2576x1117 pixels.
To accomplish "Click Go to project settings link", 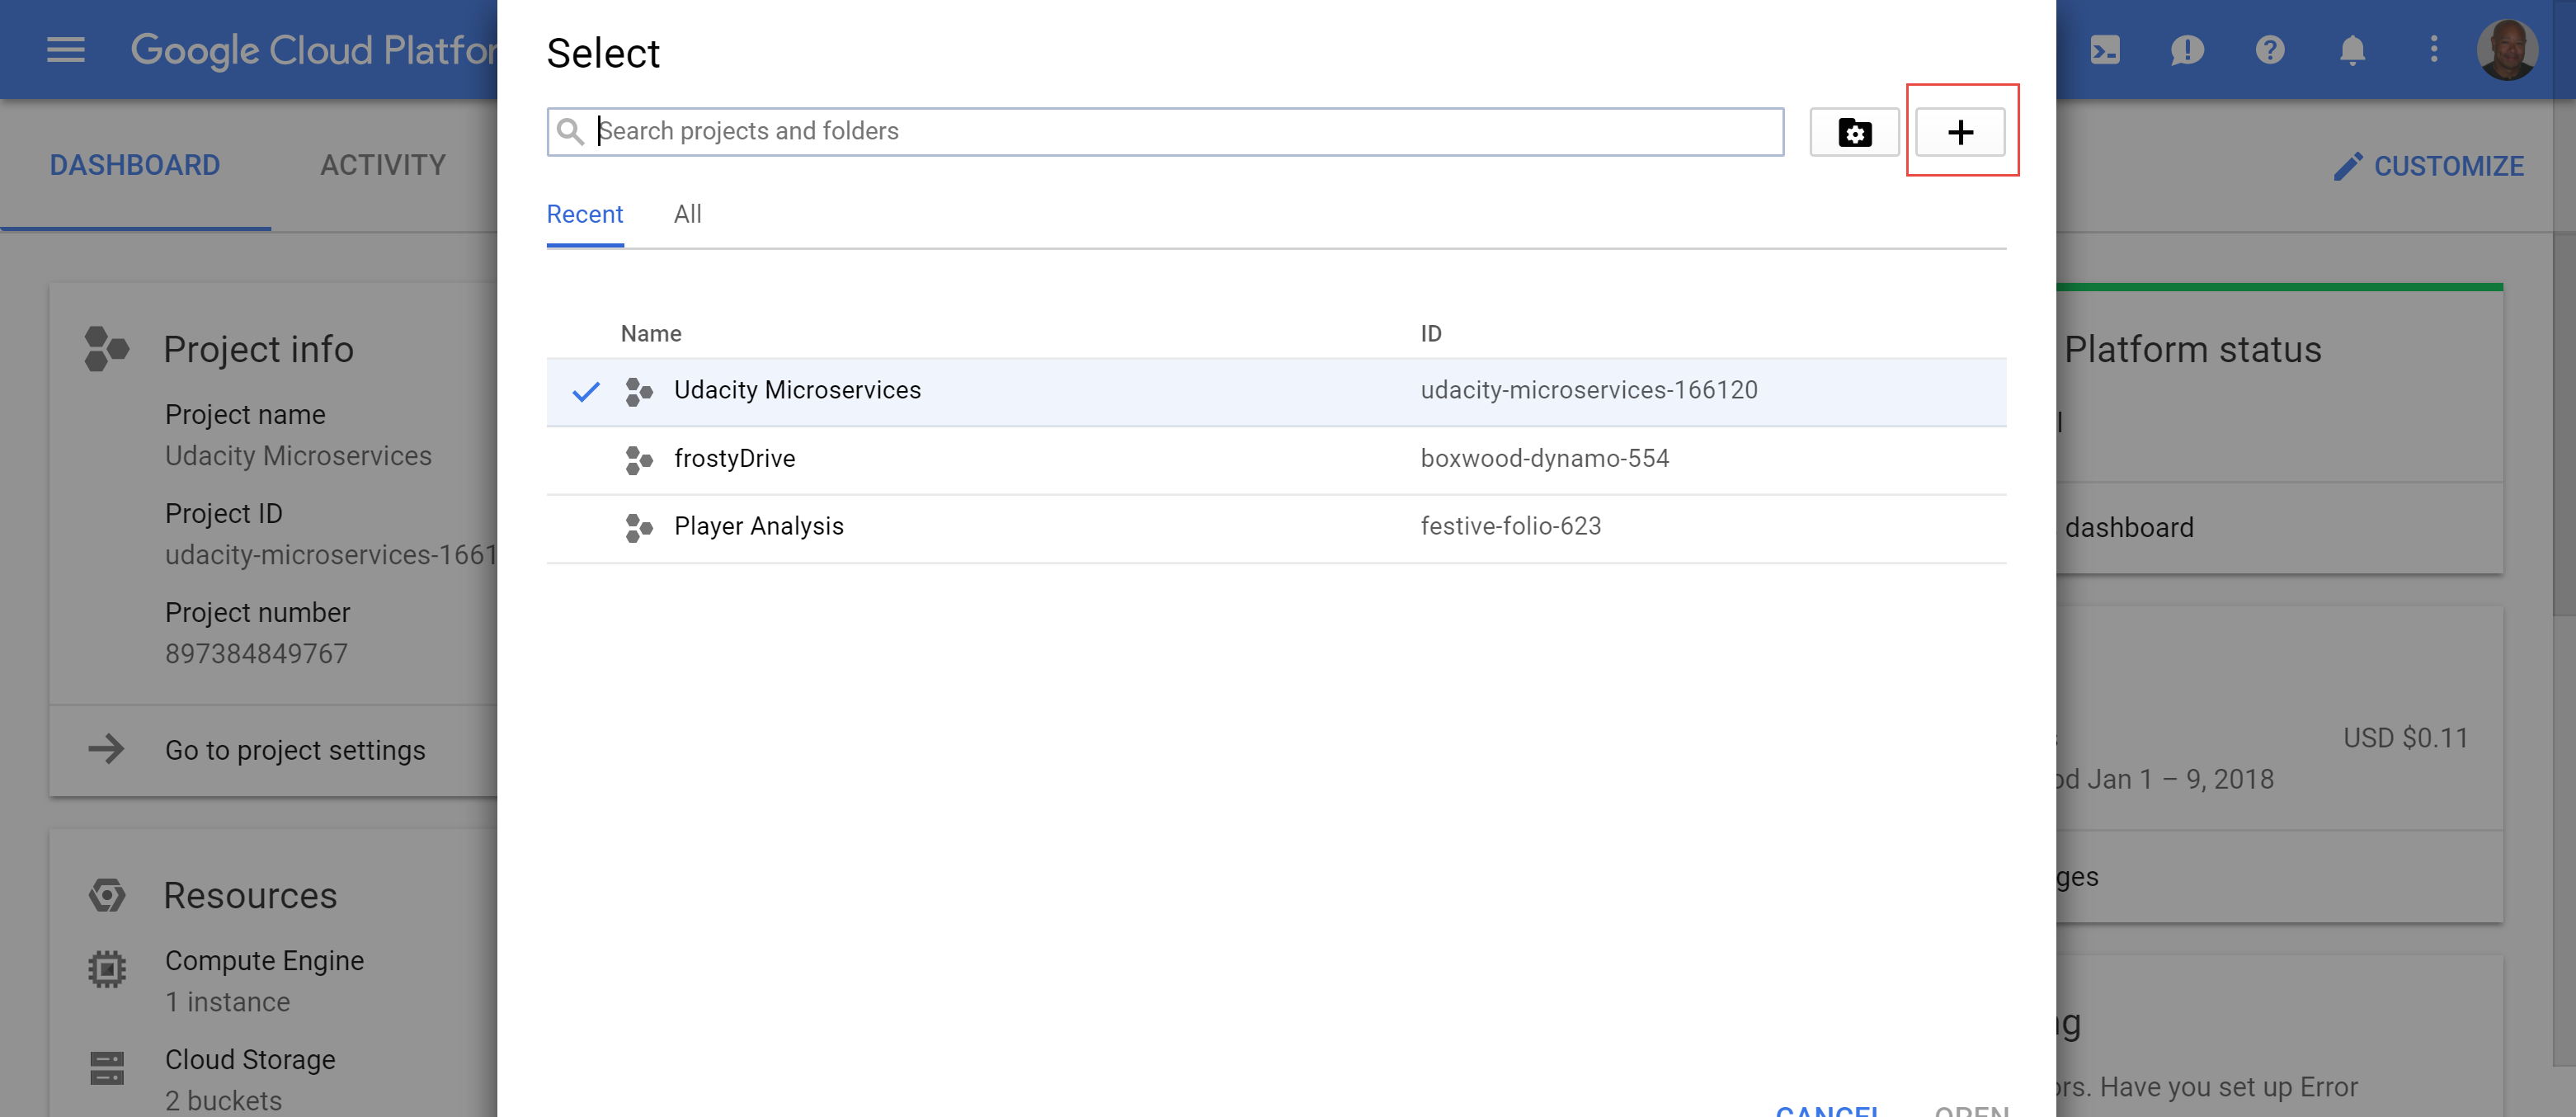I will click(x=295, y=750).
